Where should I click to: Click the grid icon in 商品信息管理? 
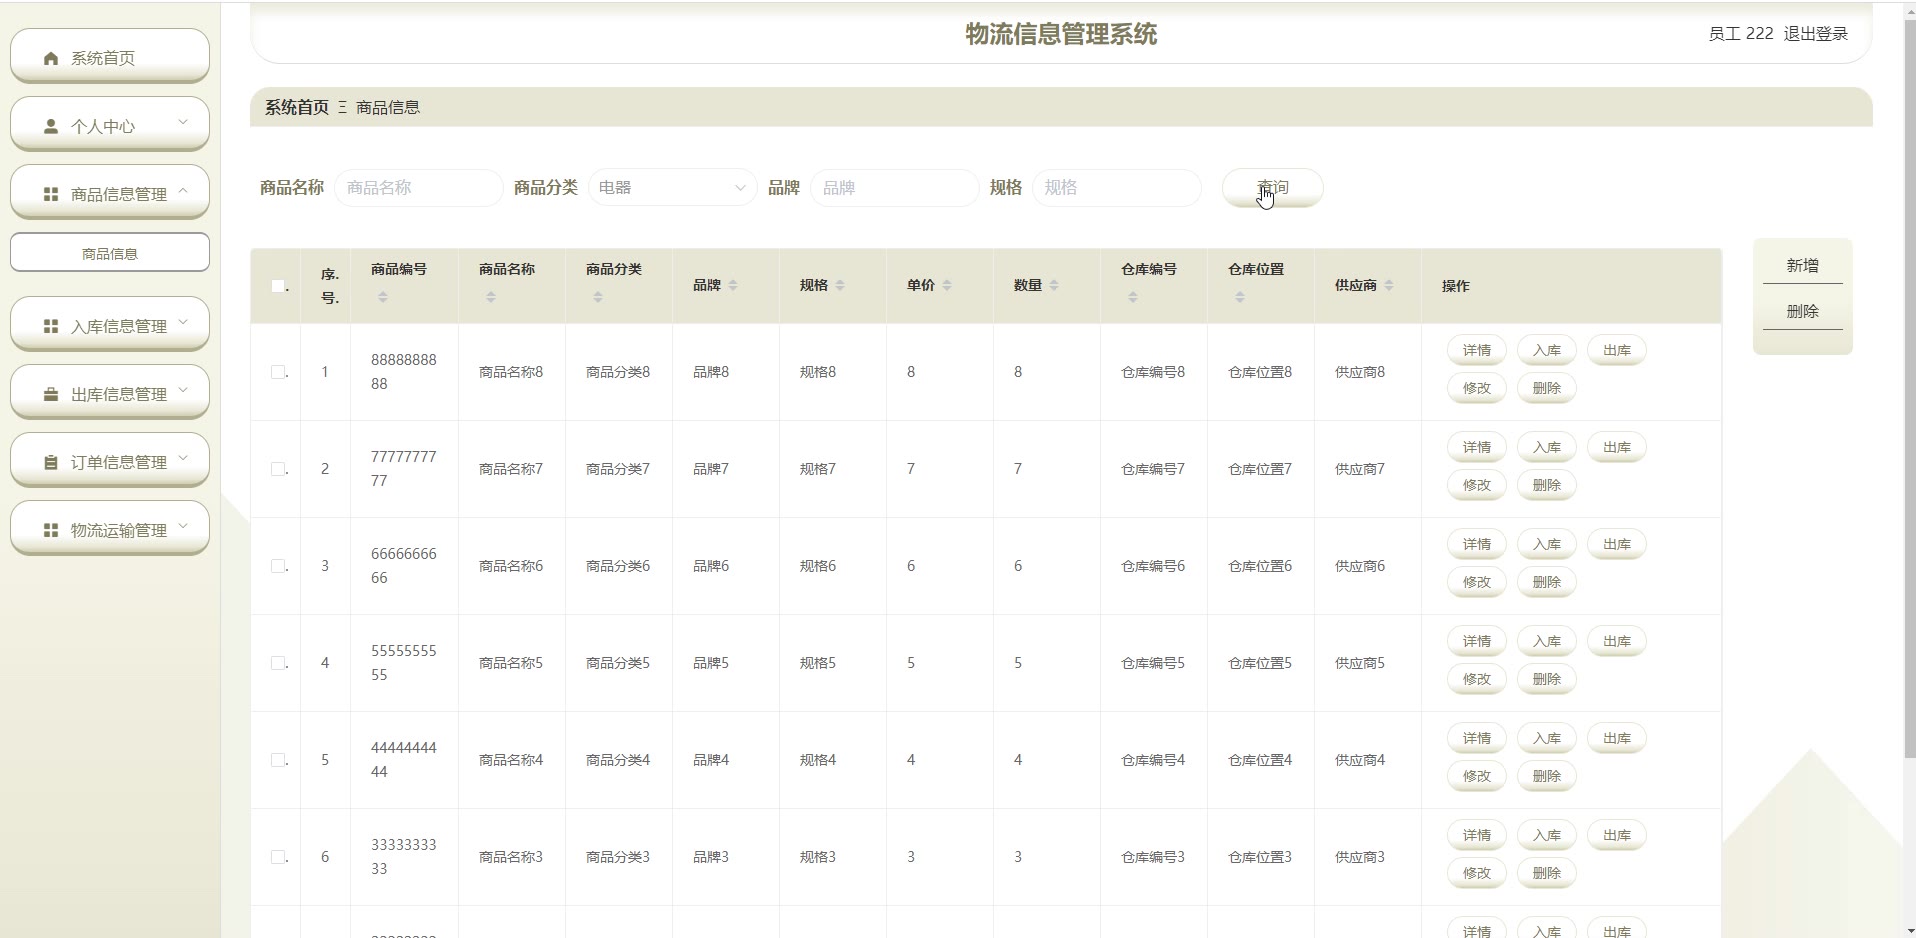coord(51,195)
